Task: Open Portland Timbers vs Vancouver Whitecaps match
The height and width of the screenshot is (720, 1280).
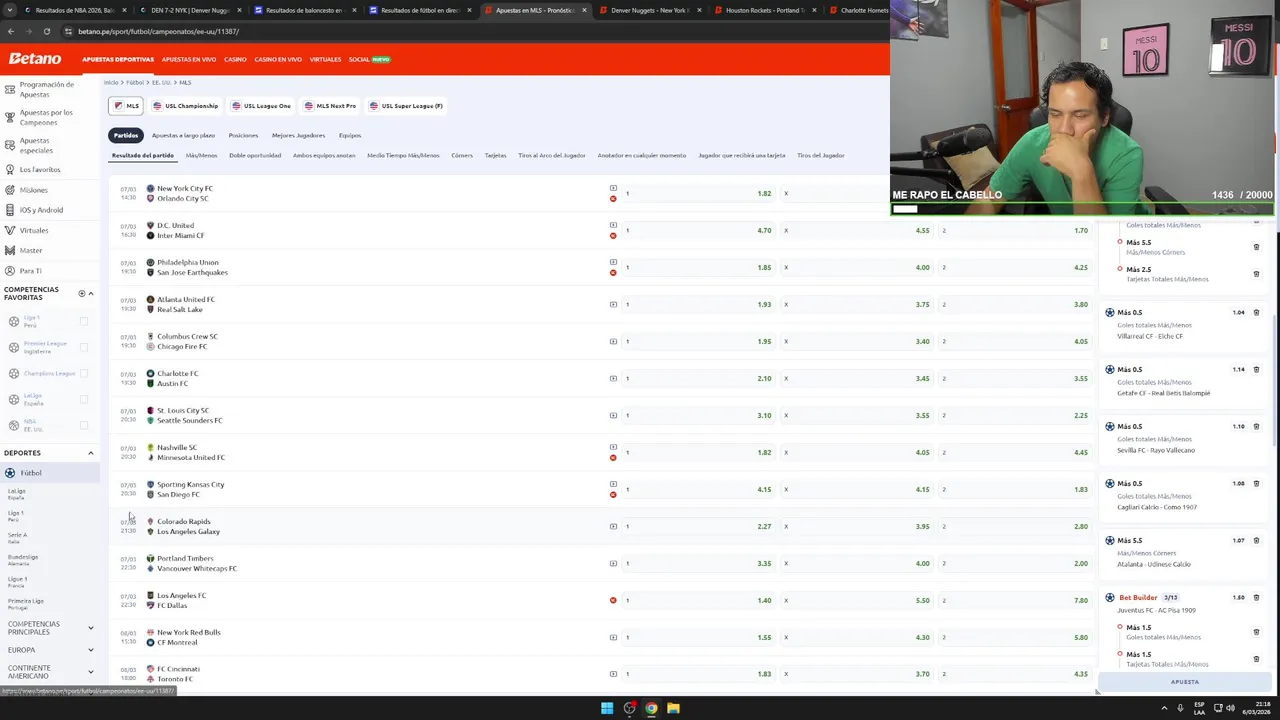Action: 197,563
